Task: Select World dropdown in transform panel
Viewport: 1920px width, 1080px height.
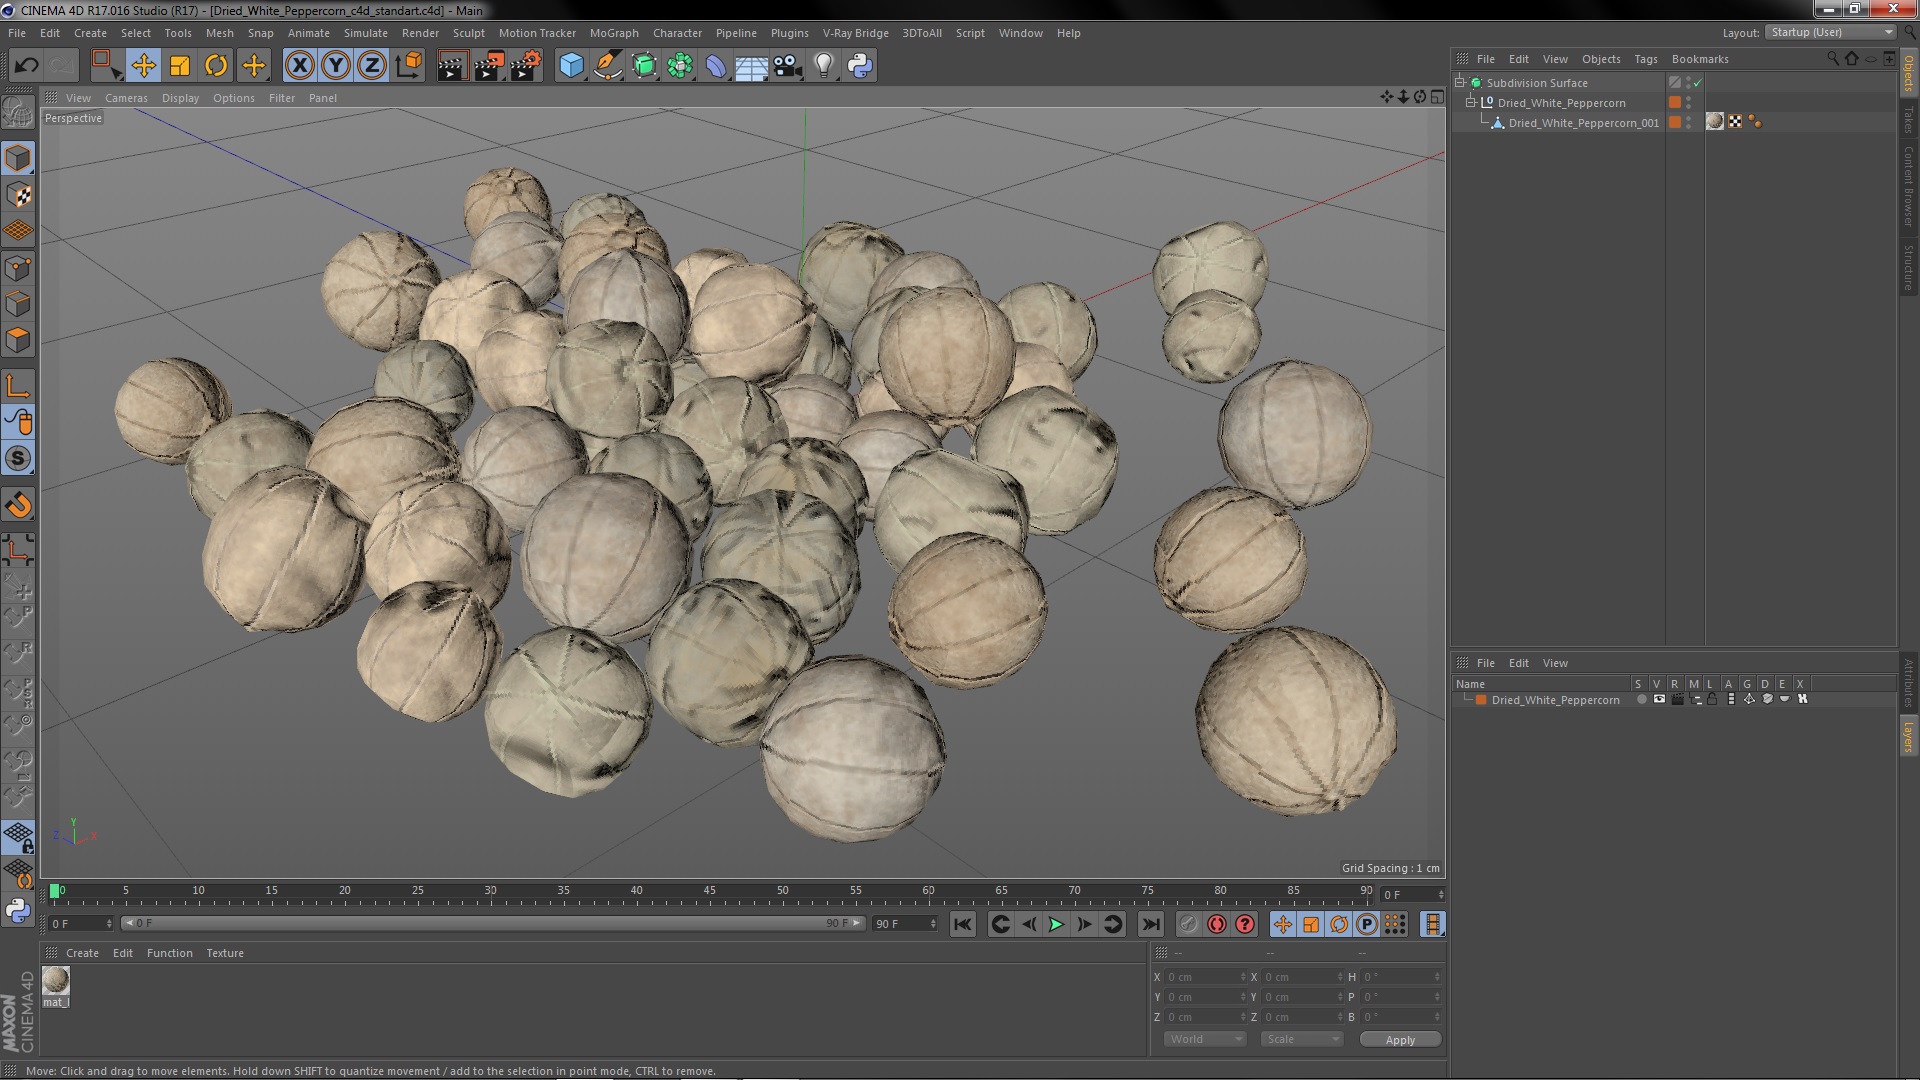Action: (1203, 1039)
